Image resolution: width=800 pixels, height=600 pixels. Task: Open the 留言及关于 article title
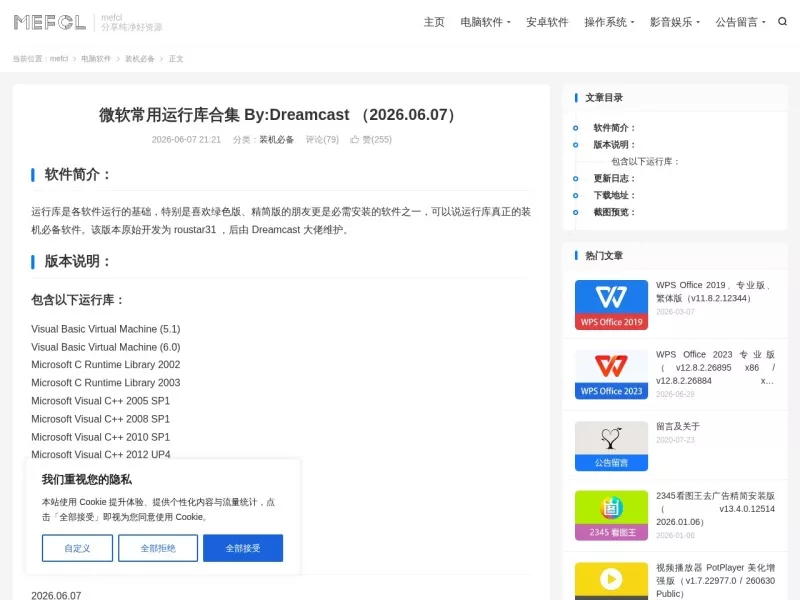click(678, 426)
